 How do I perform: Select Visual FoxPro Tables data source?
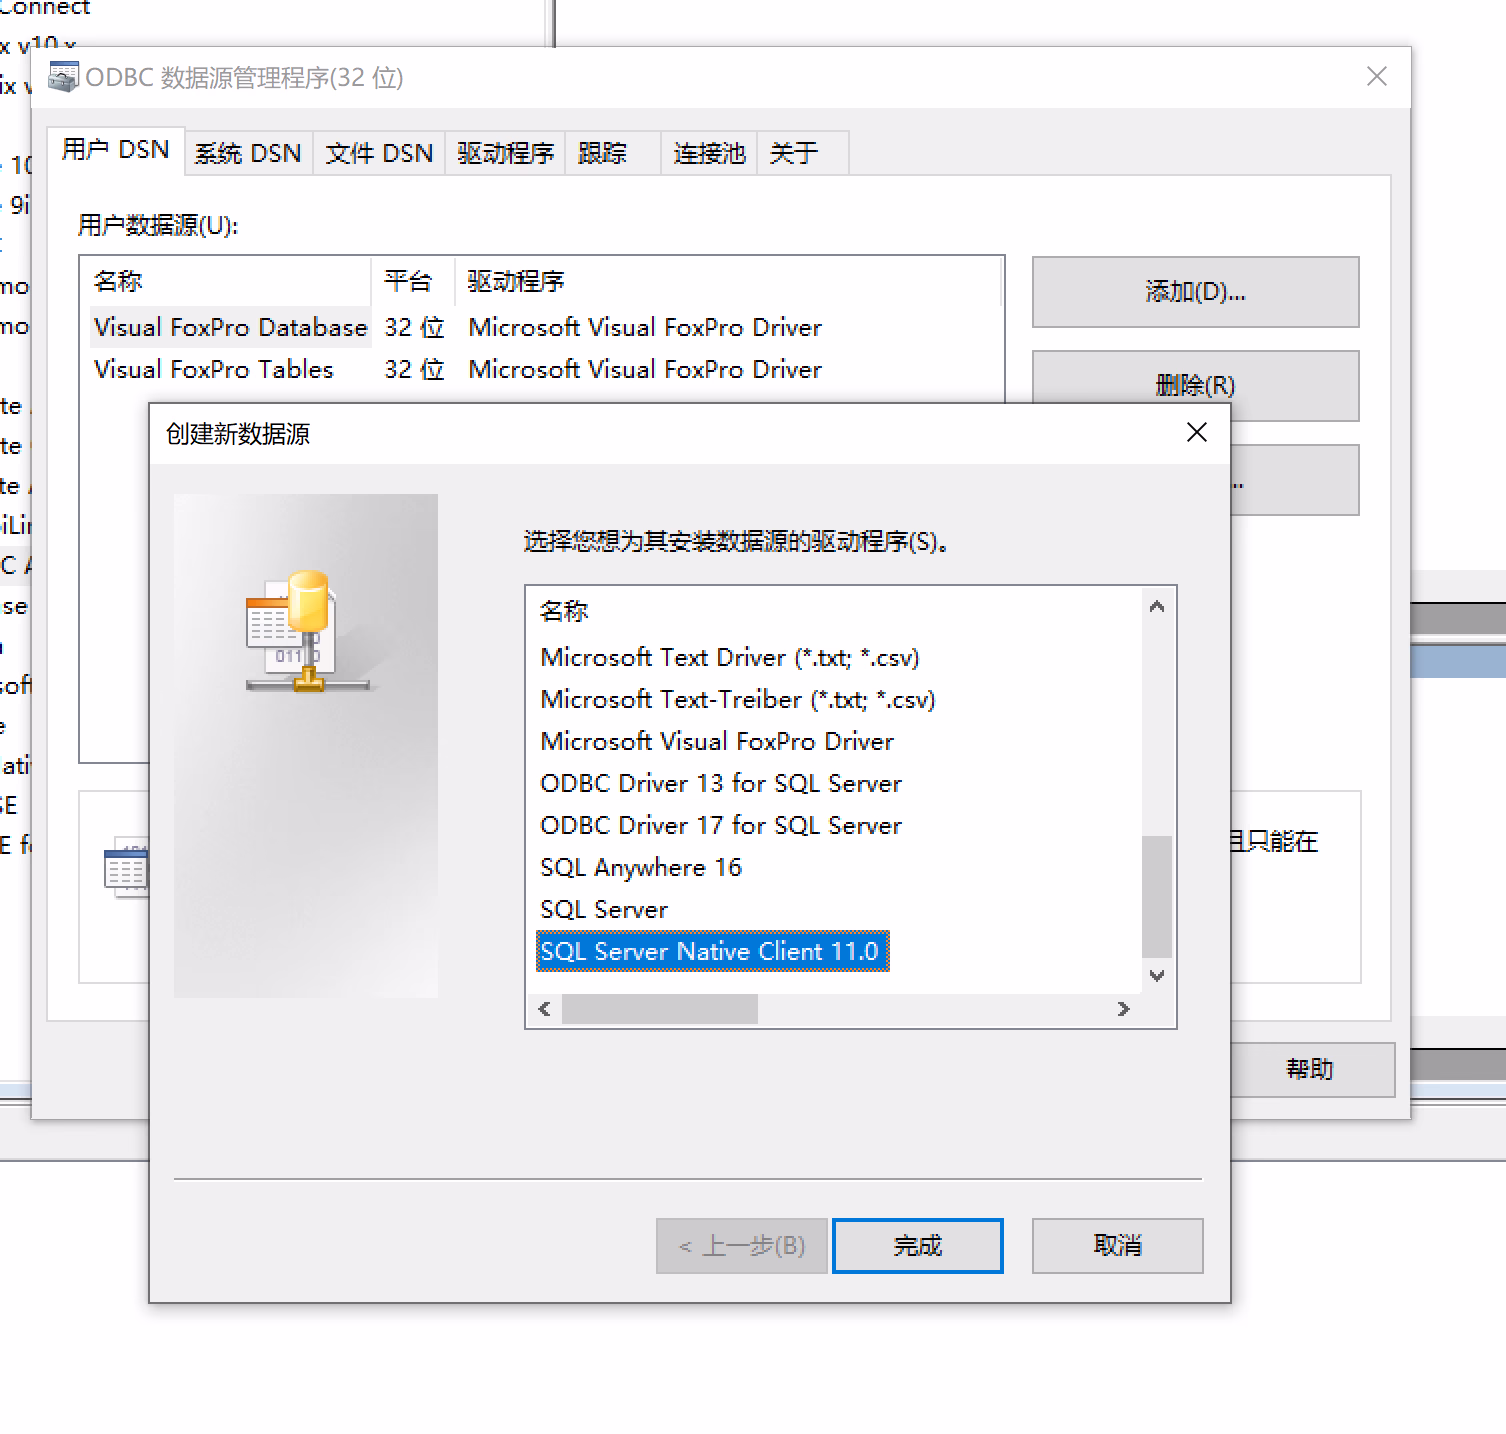(213, 369)
